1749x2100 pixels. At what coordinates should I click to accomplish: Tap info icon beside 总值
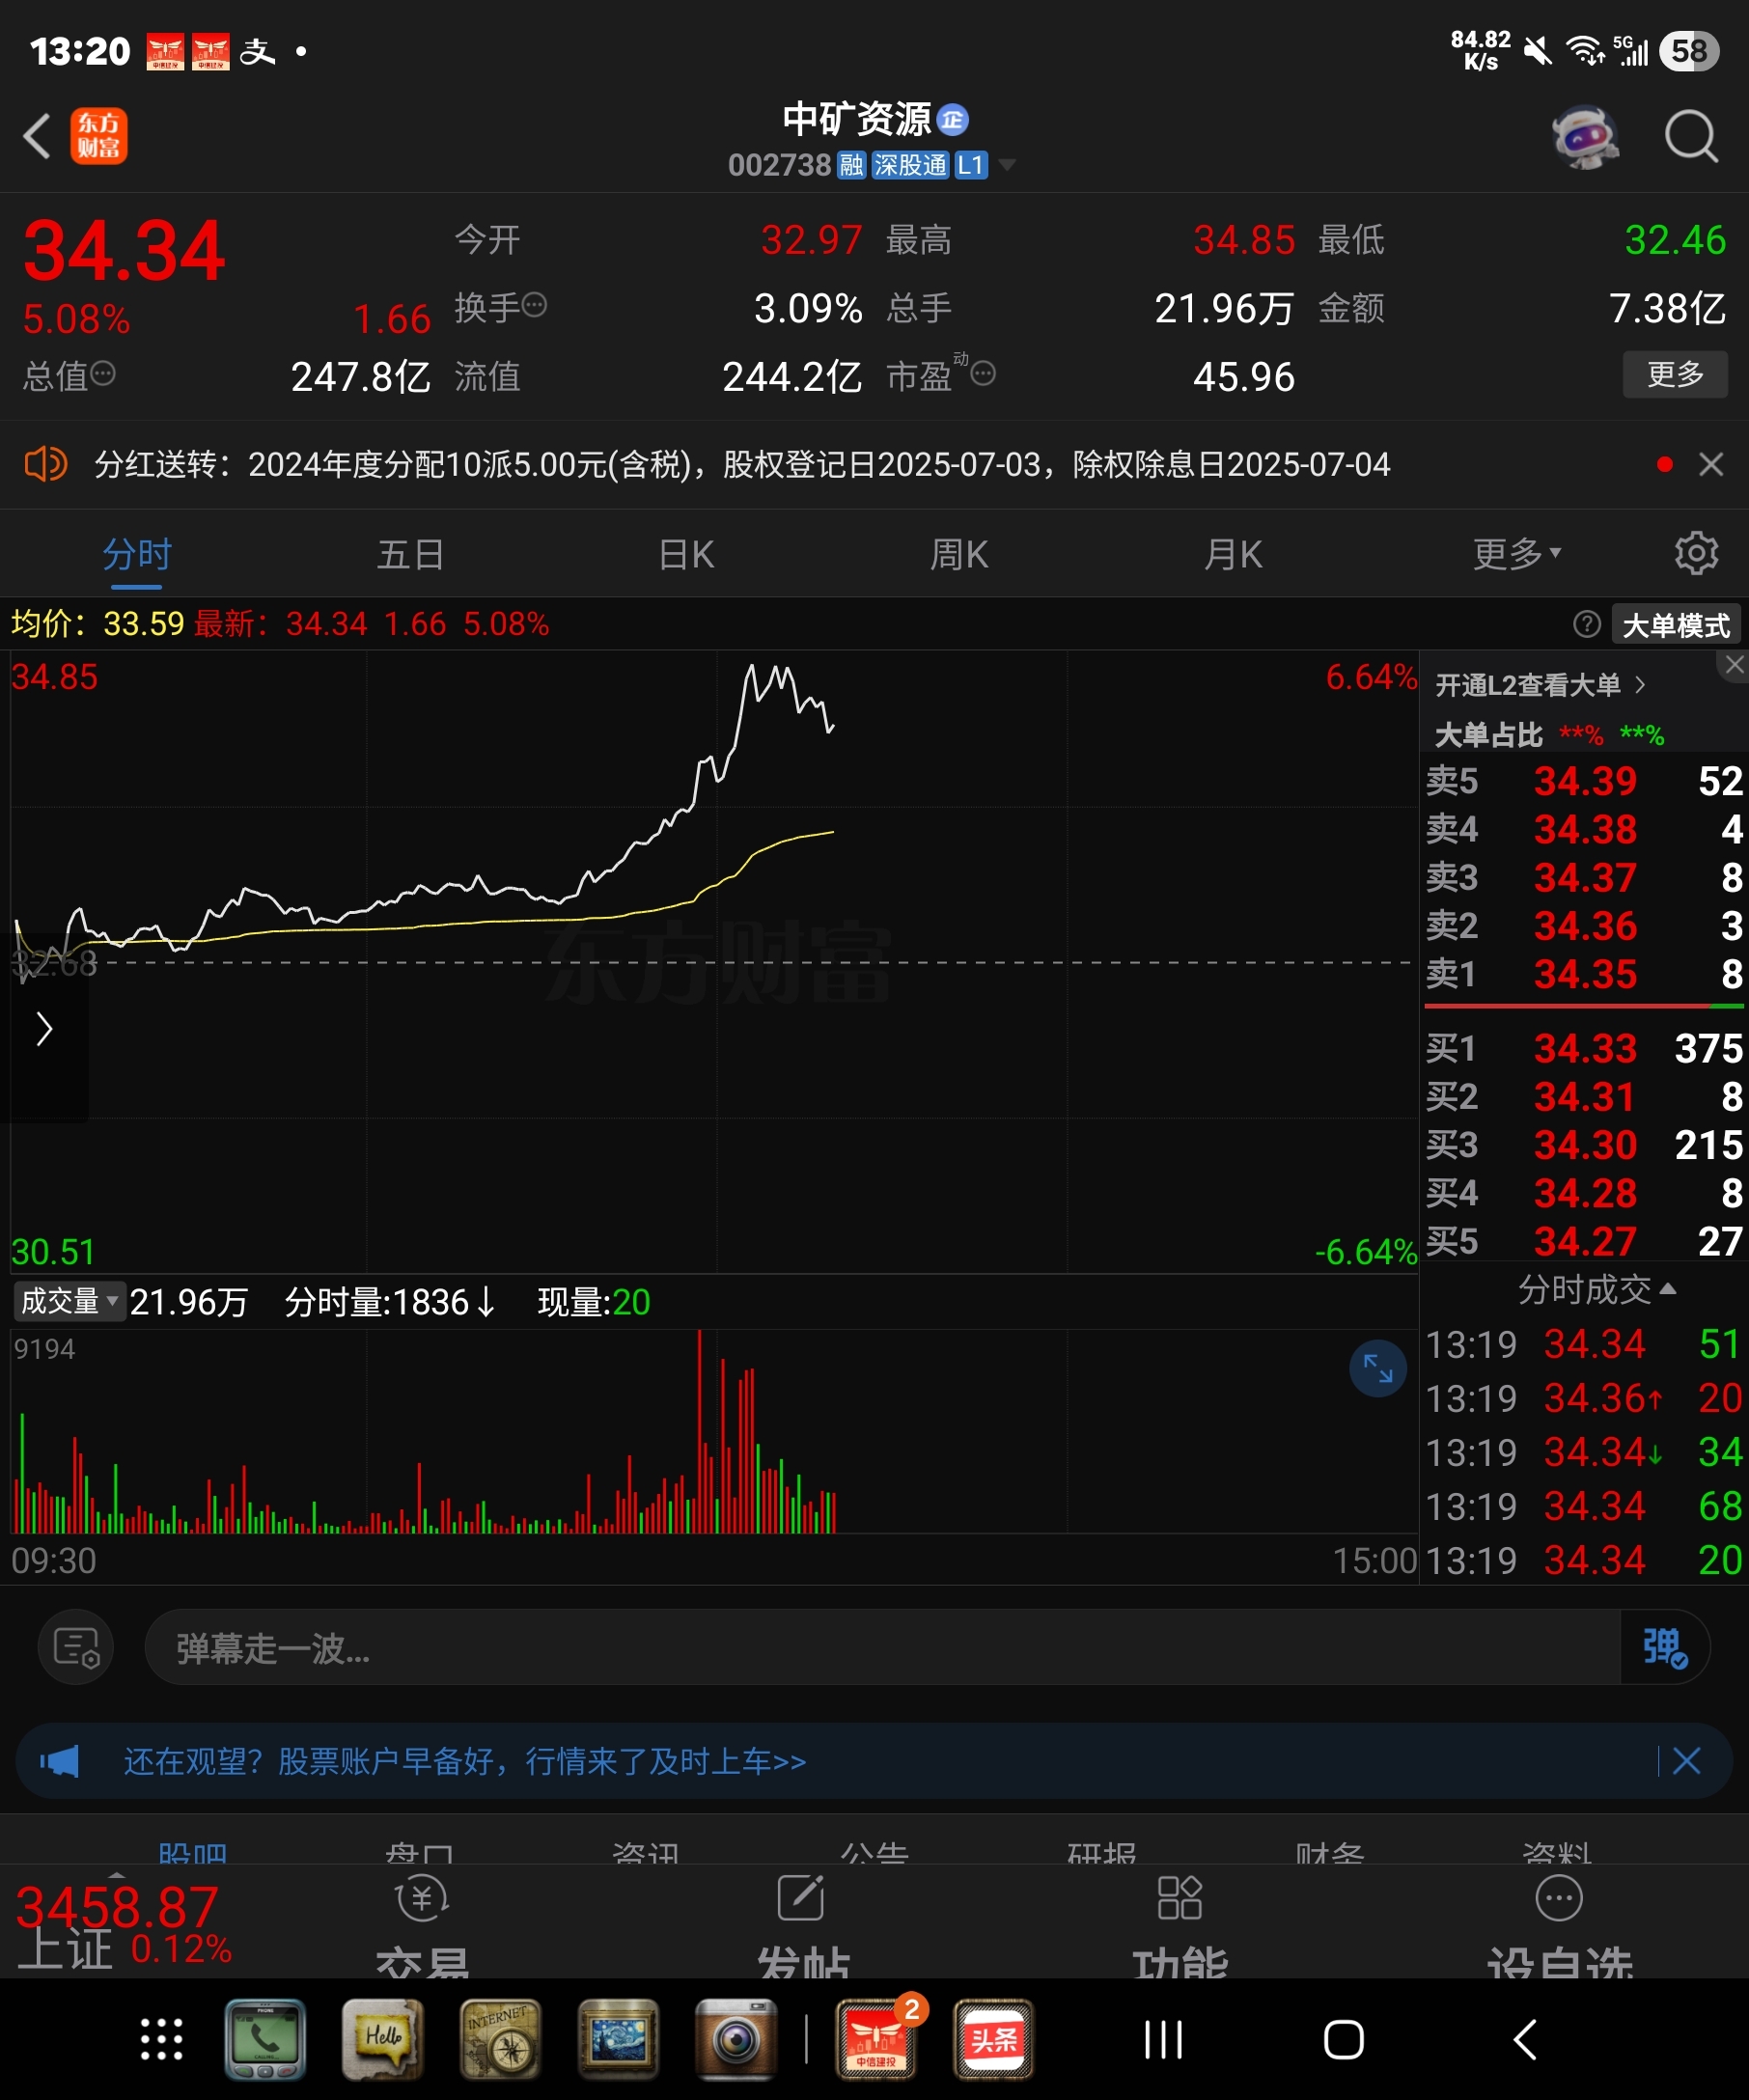[104, 374]
